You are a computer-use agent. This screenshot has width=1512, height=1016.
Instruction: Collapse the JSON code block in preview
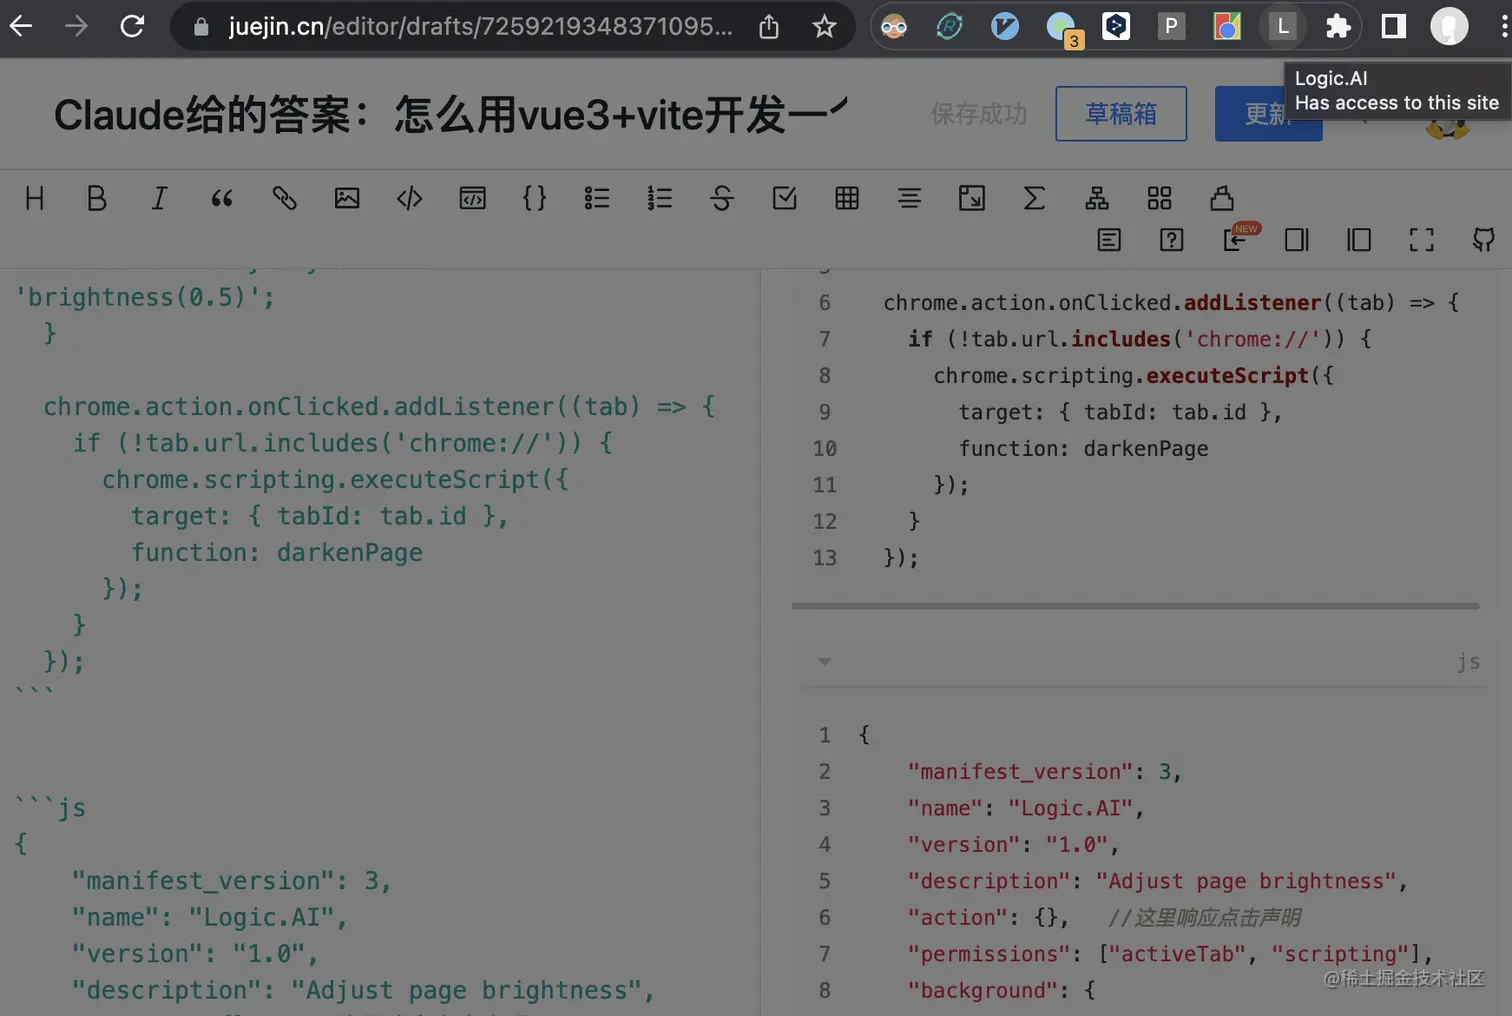[x=824, y=661]
